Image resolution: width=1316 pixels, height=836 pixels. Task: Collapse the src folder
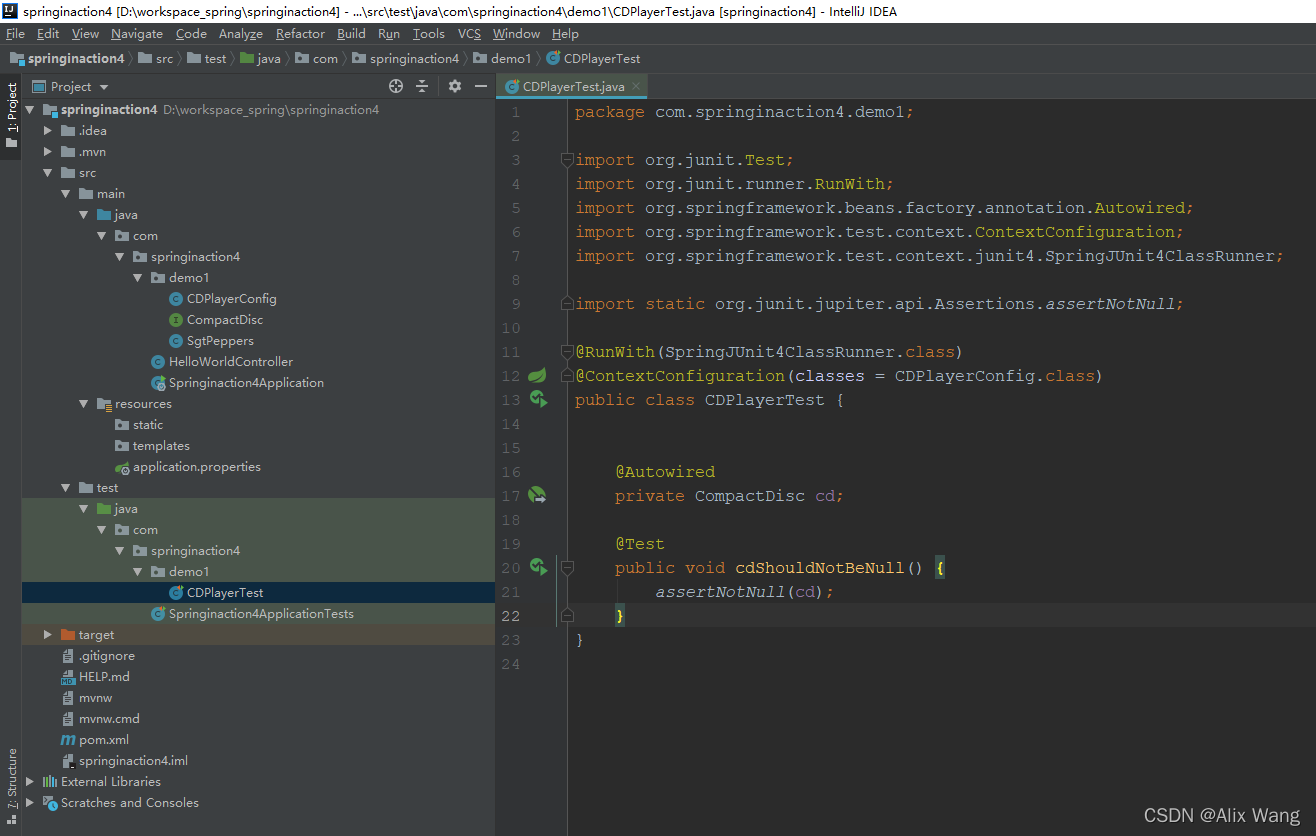coord(48,173)
